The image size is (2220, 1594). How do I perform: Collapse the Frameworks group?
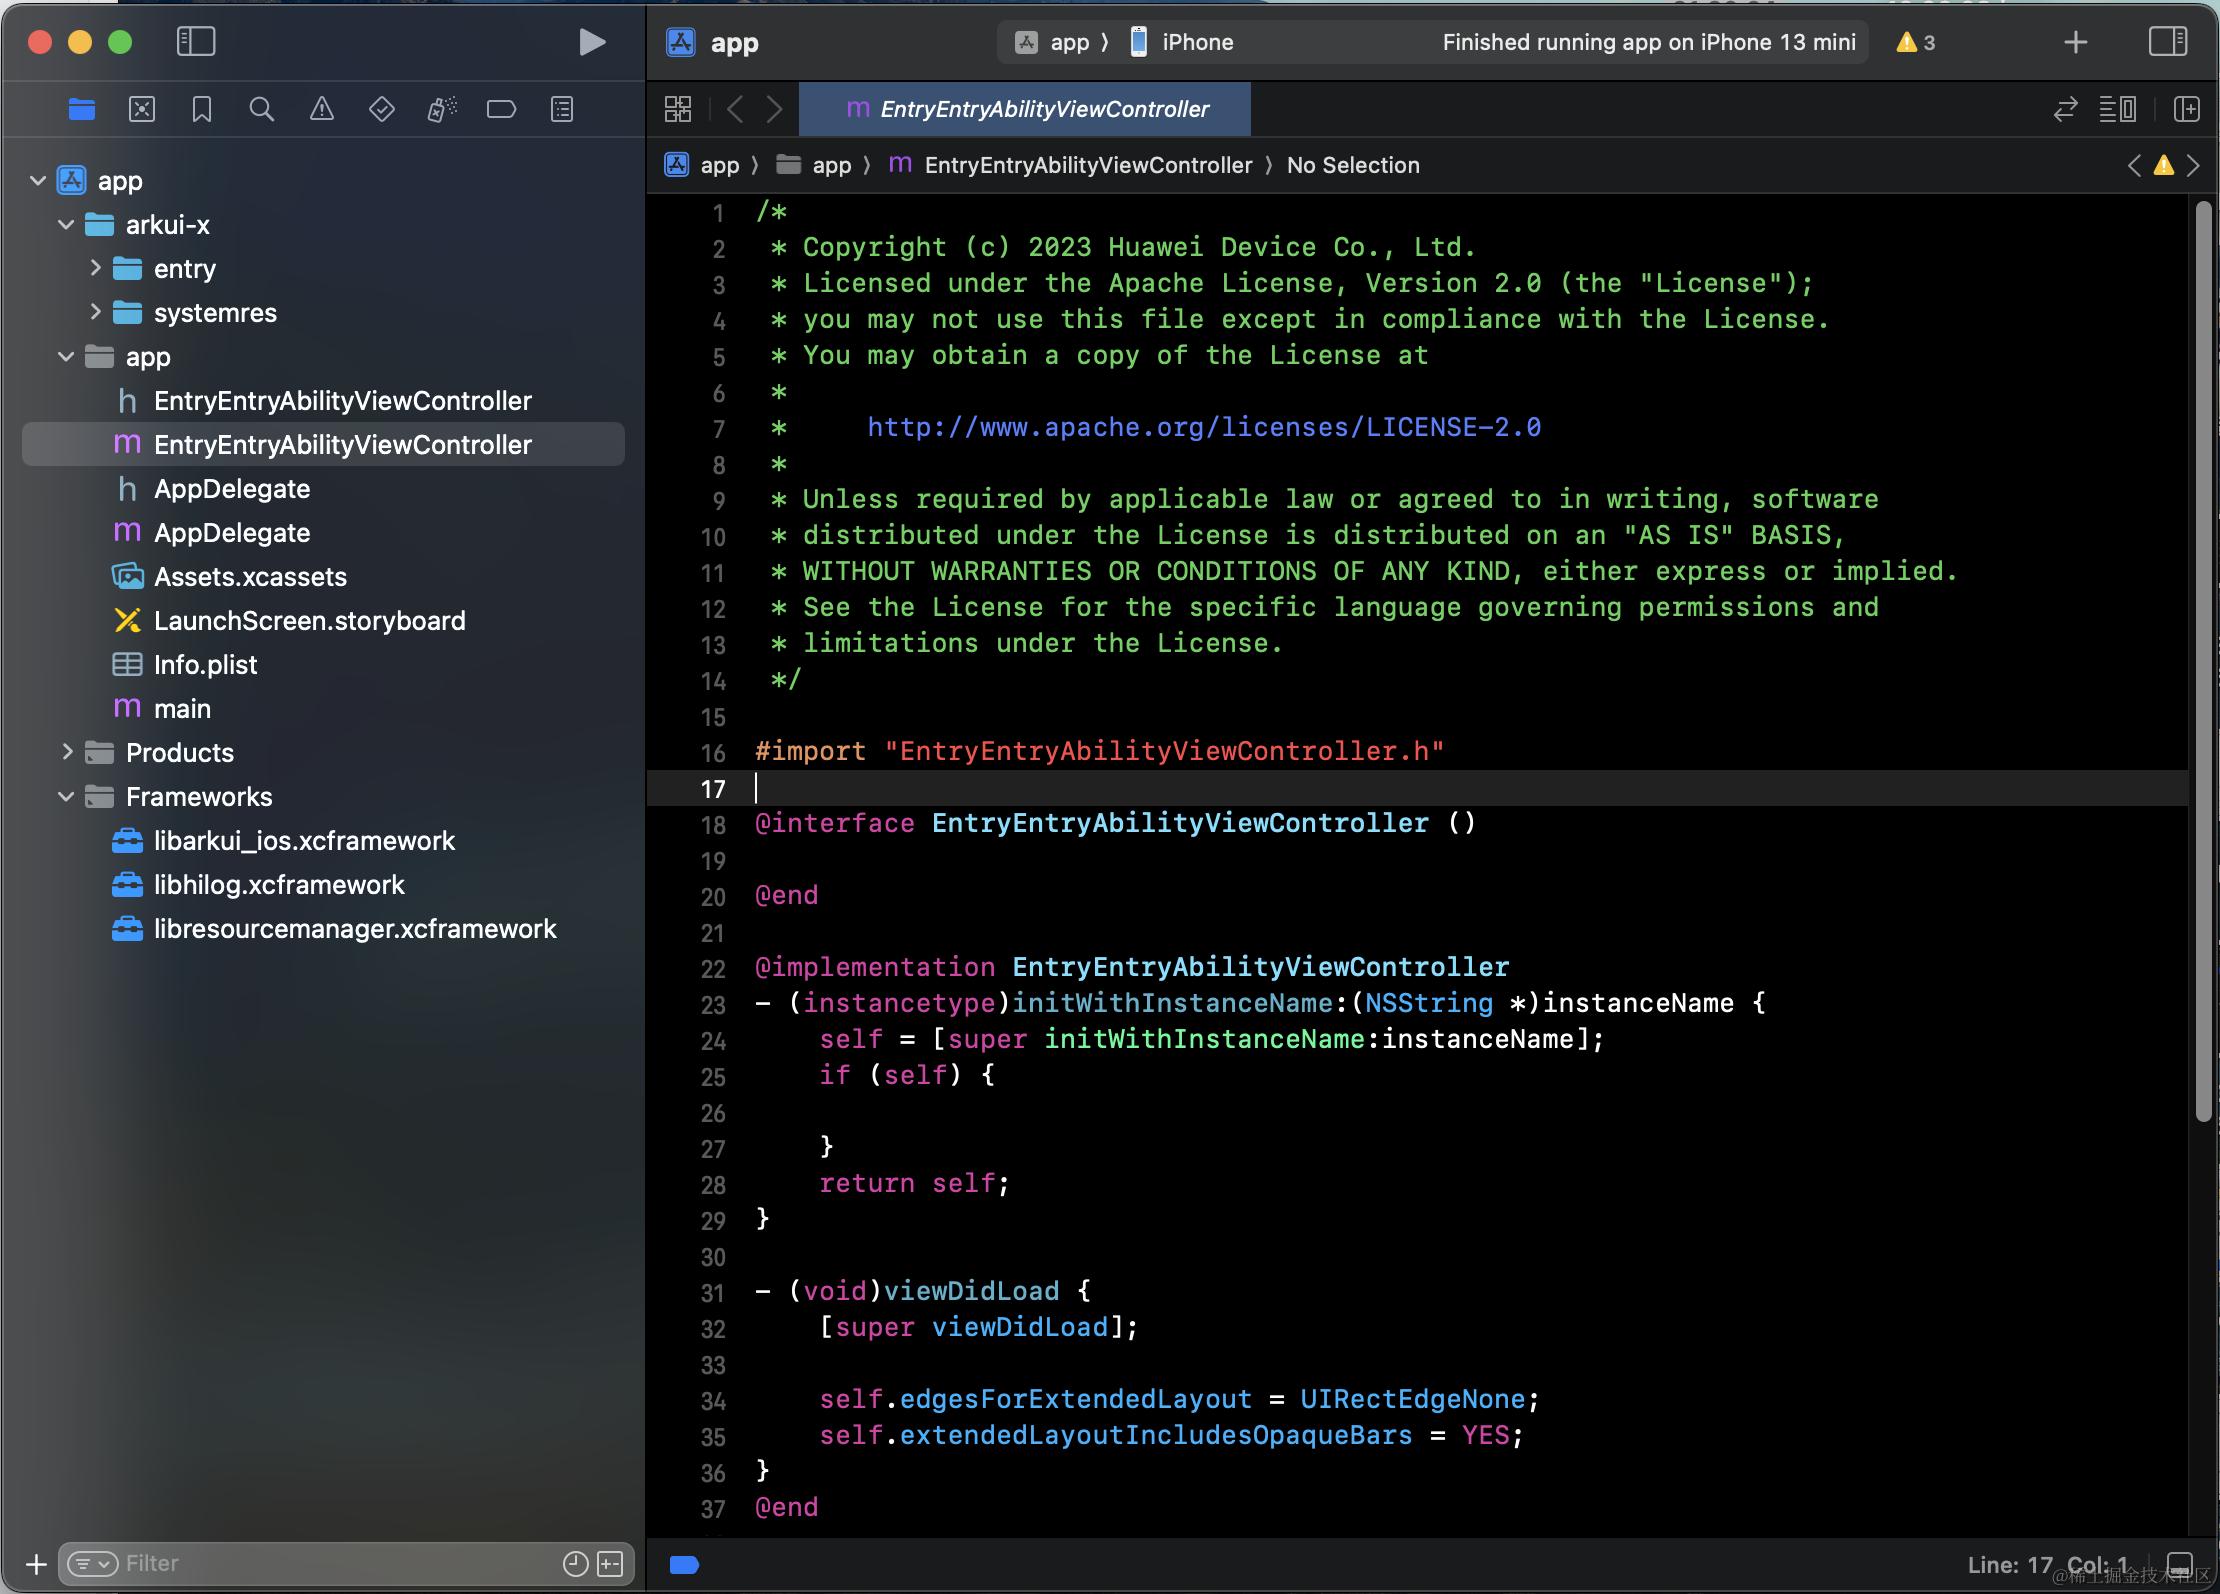pos(67,797)
